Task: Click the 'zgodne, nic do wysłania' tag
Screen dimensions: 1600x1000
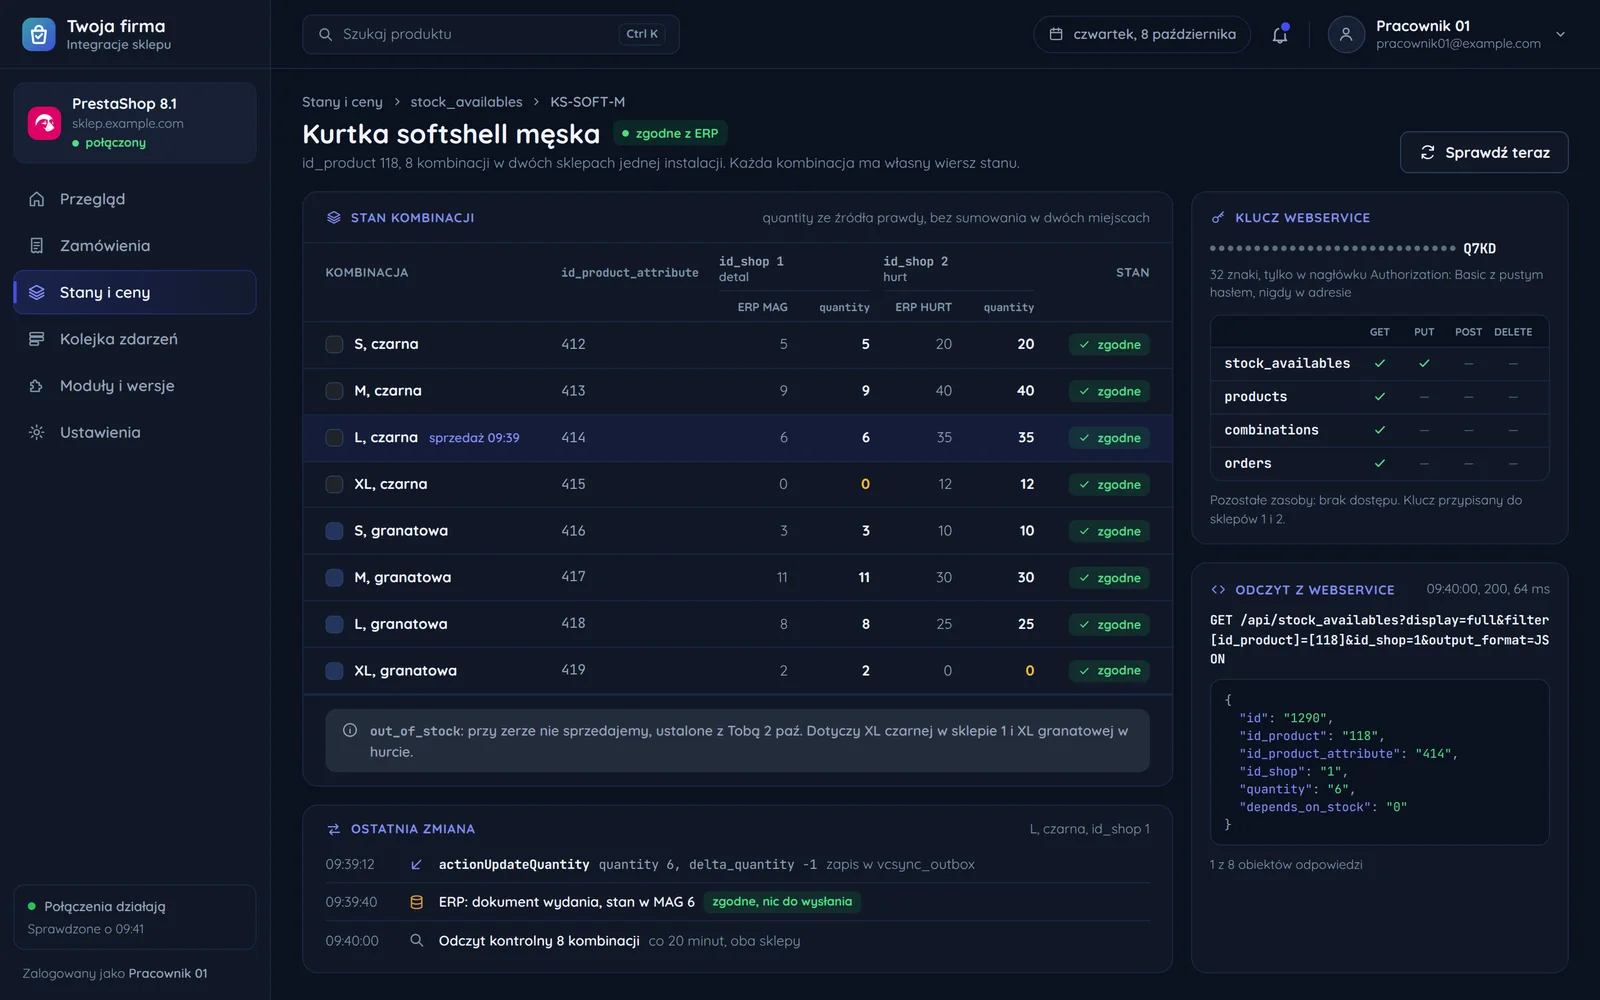Action: 782,902
